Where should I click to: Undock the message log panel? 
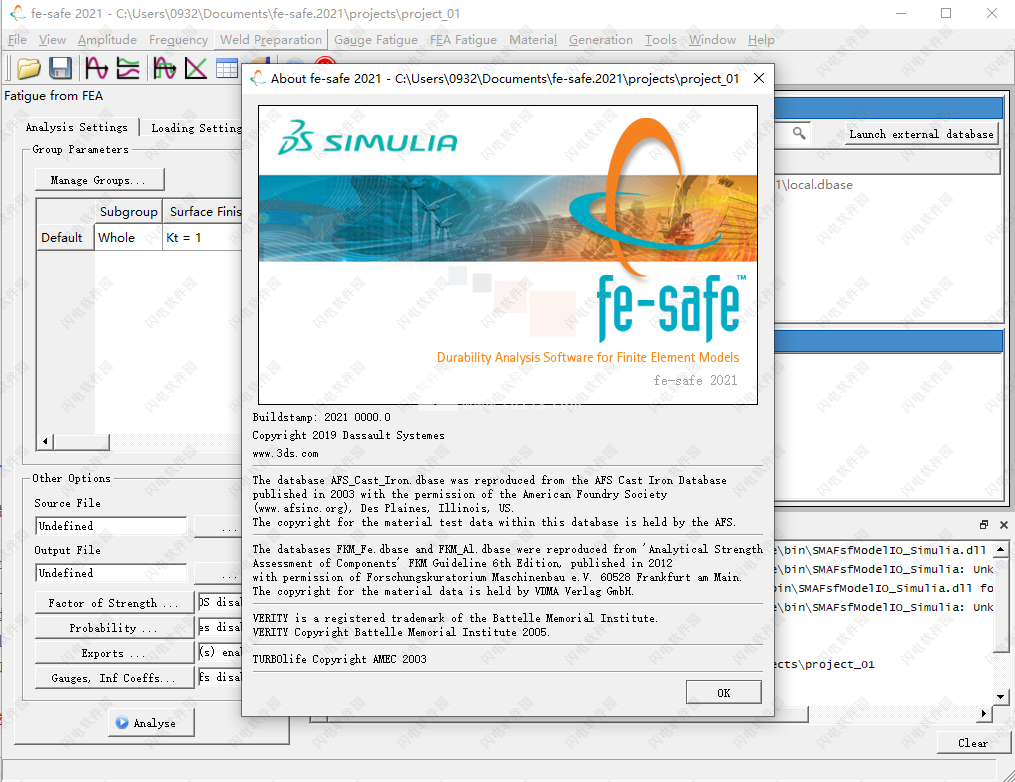point(984,524)
